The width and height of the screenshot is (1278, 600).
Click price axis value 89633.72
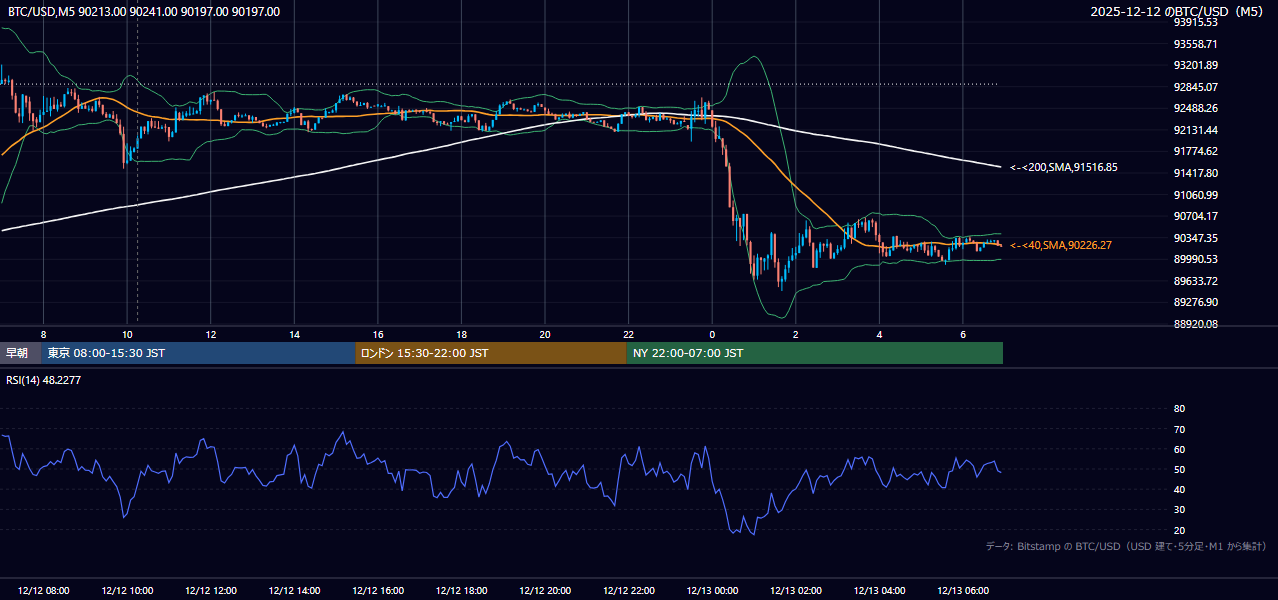[1197, 281]
